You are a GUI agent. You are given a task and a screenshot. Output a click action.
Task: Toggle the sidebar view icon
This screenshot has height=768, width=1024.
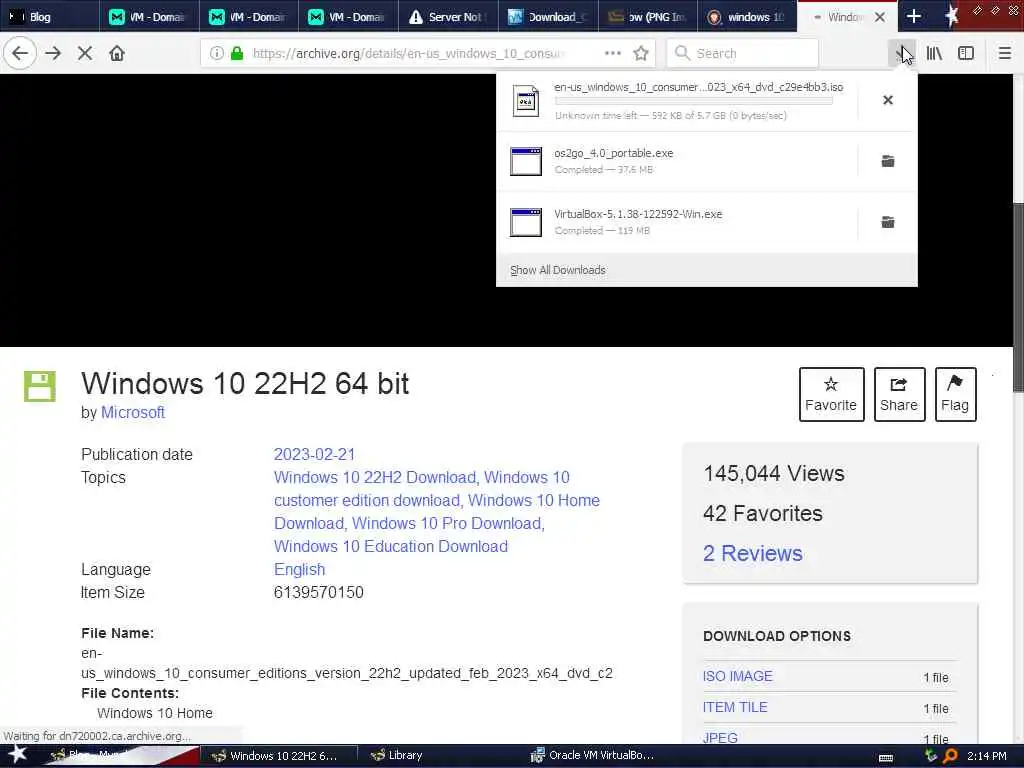tap(966, 54)
